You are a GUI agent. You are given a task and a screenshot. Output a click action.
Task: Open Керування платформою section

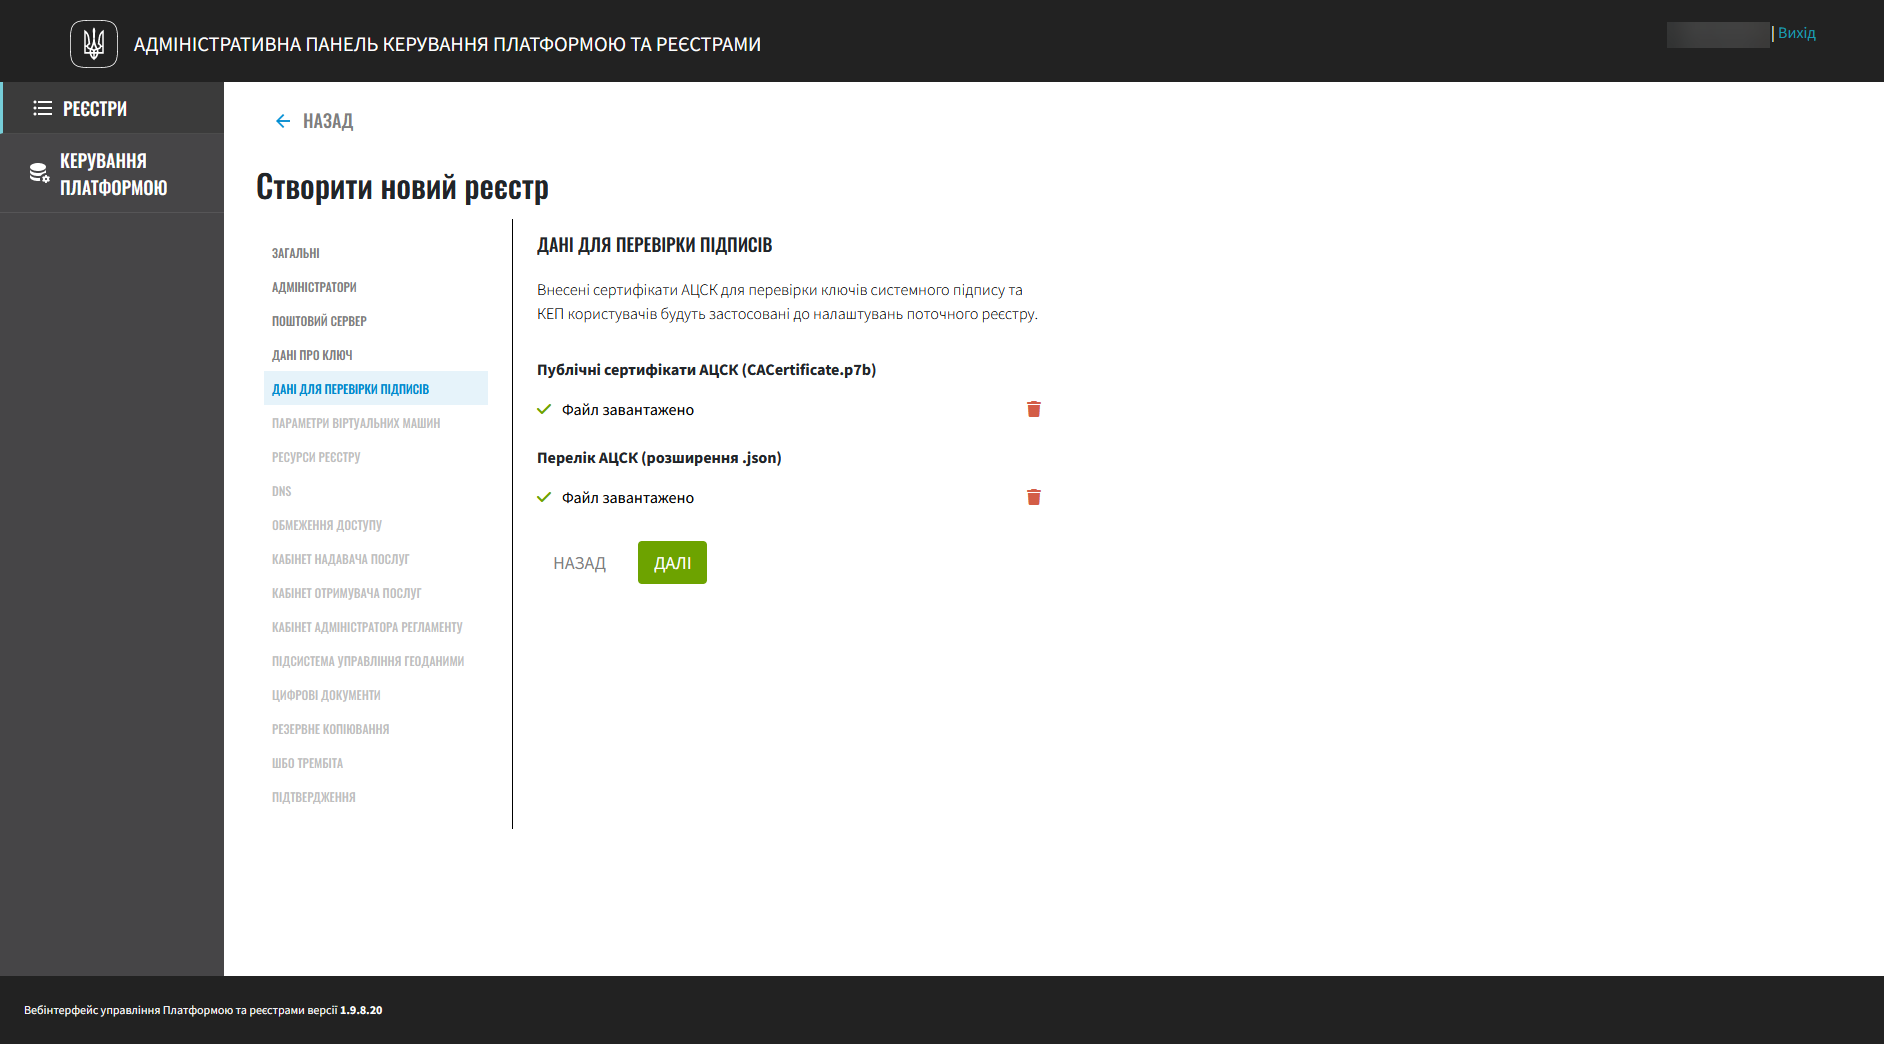[112, 173]
